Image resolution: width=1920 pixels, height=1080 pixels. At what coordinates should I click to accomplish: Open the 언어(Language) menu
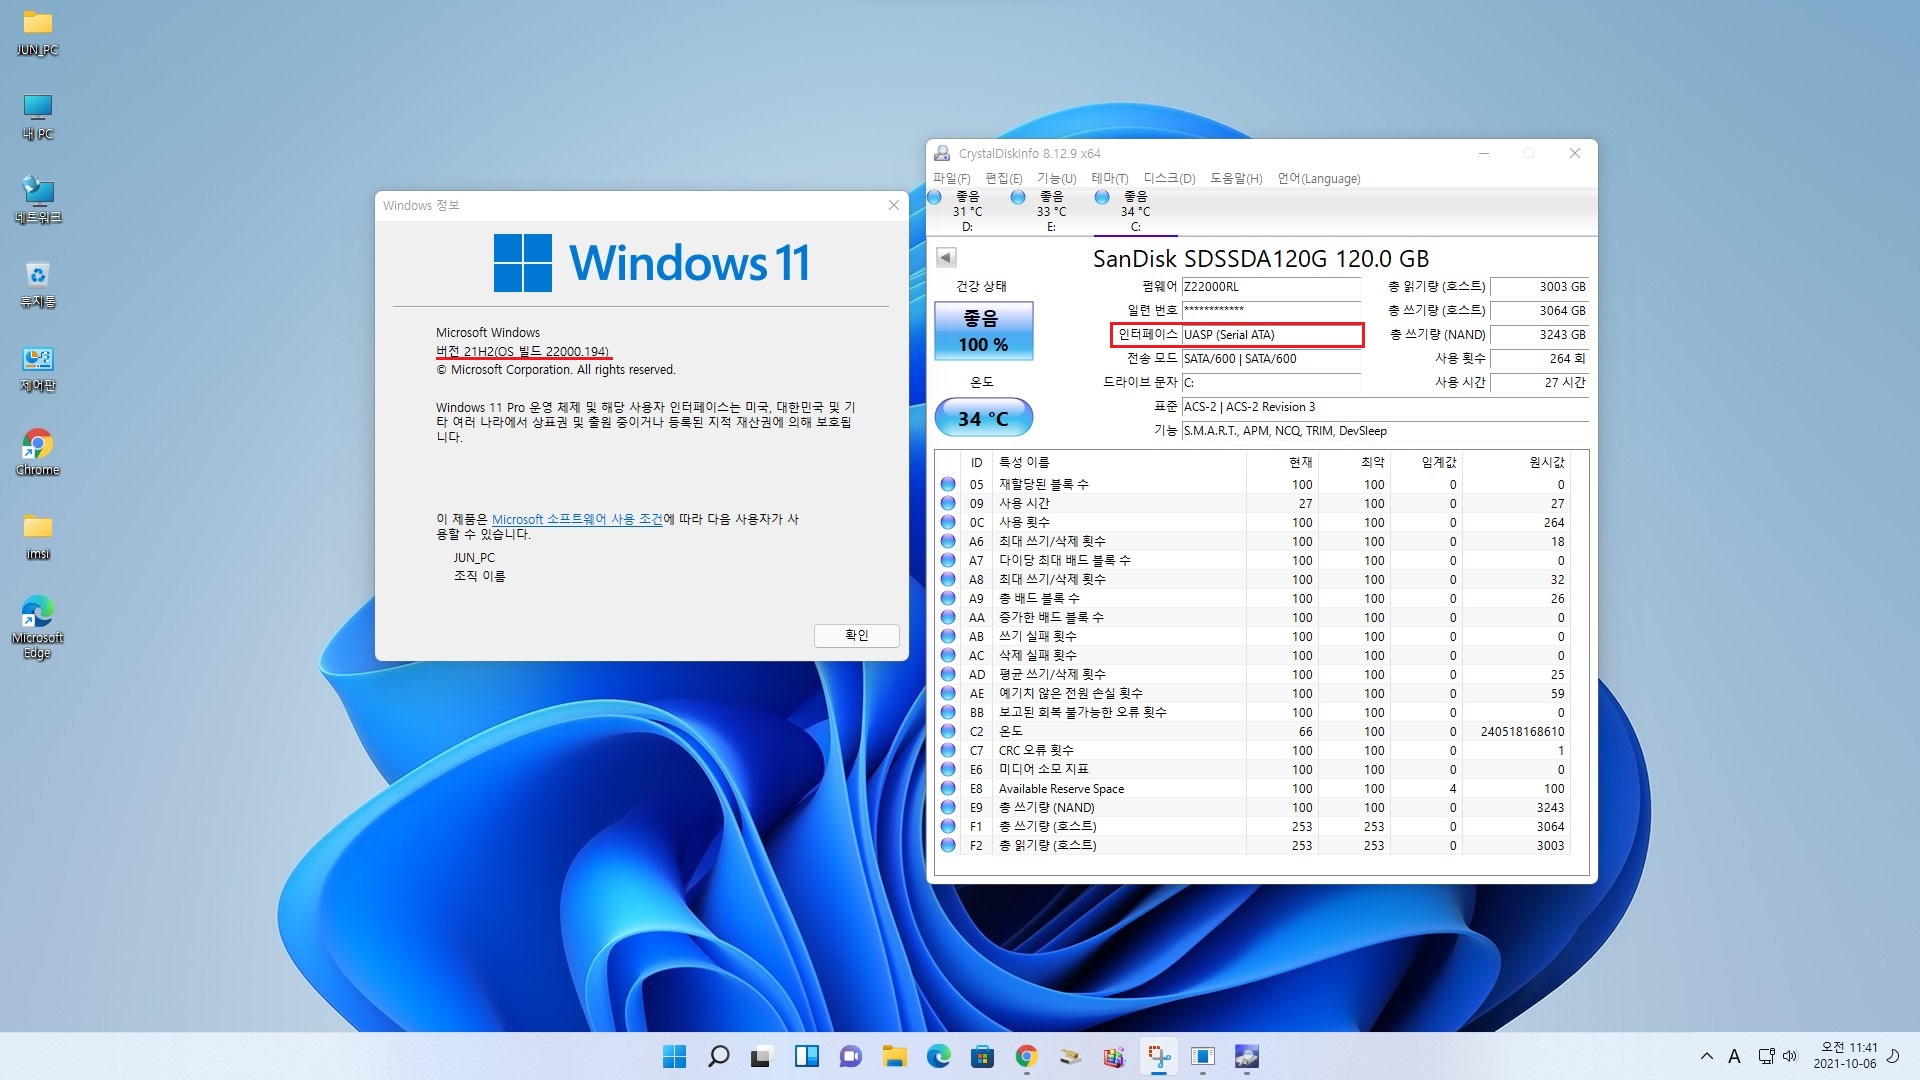click(1318, 179)
